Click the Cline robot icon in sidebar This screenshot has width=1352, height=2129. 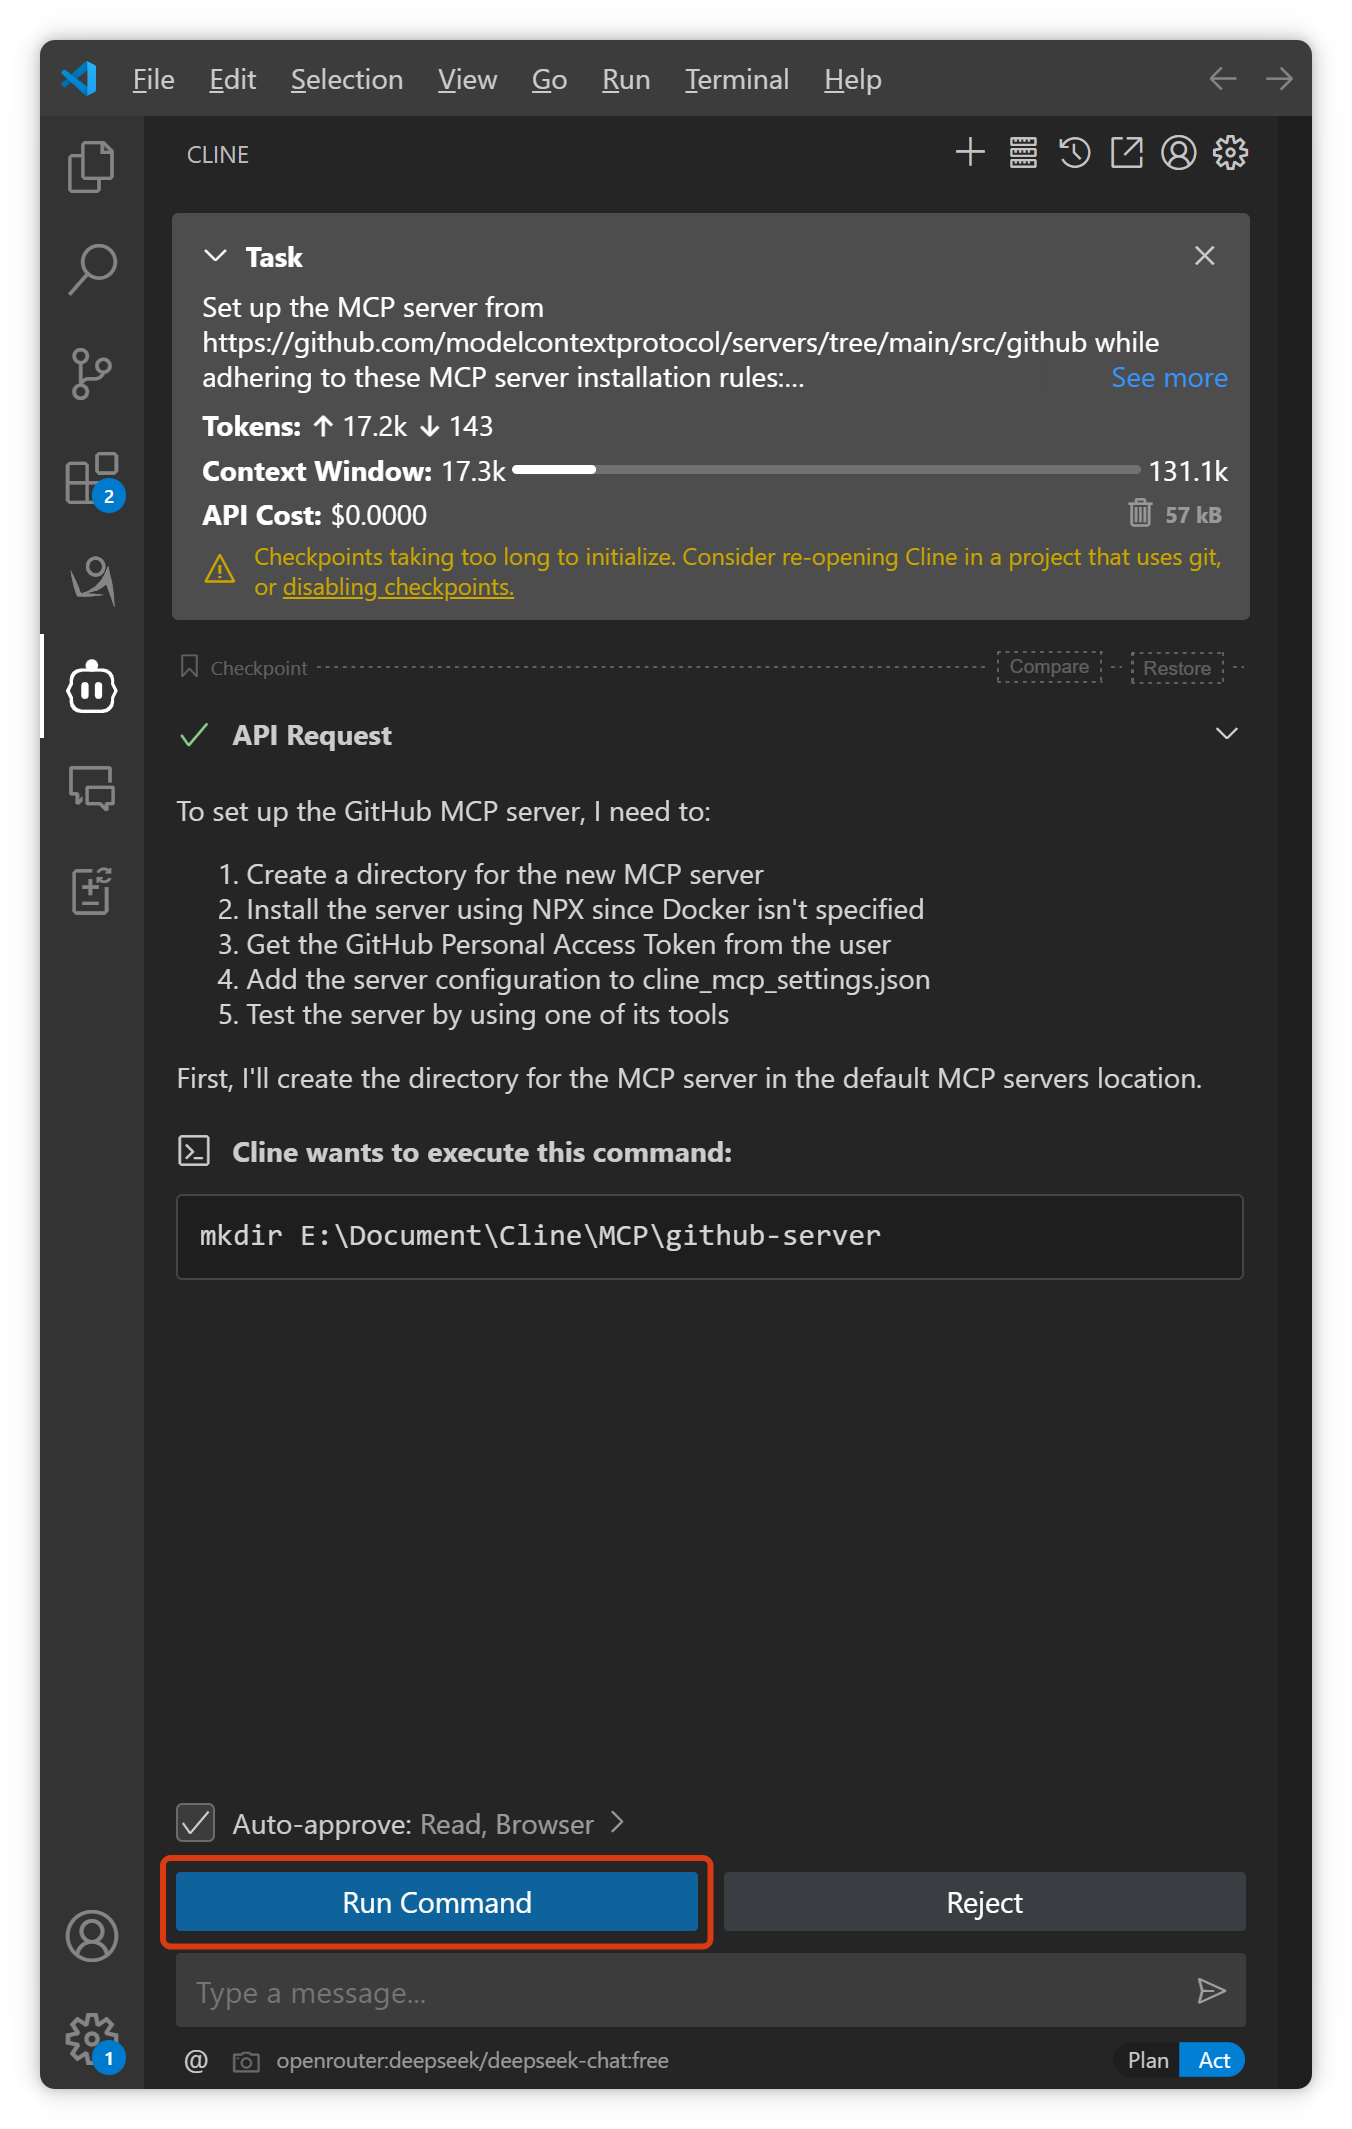pos(91,688)
